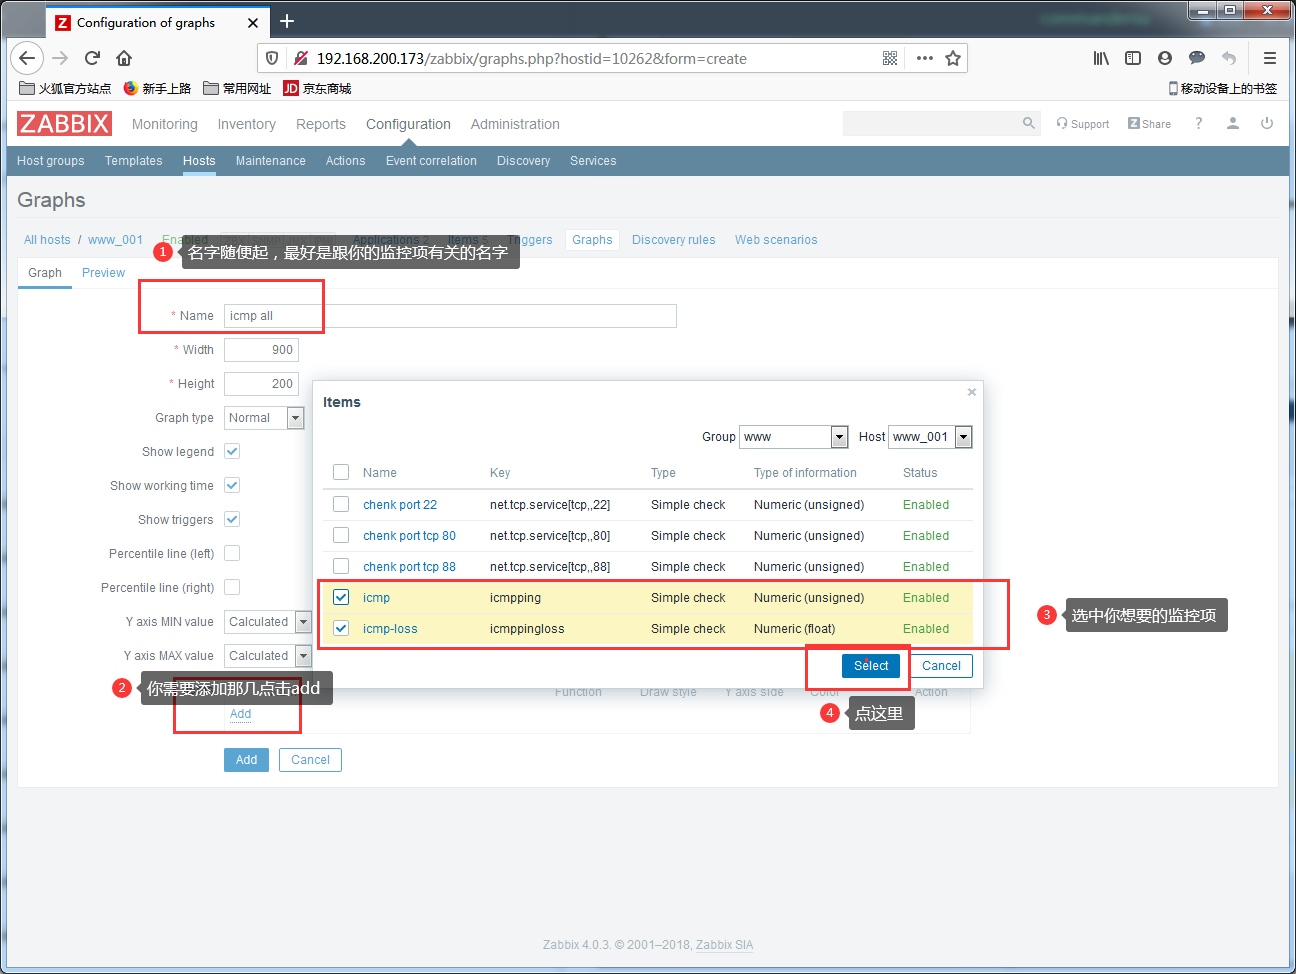
Task: Switch to the Preview tab
Action: 104,273
